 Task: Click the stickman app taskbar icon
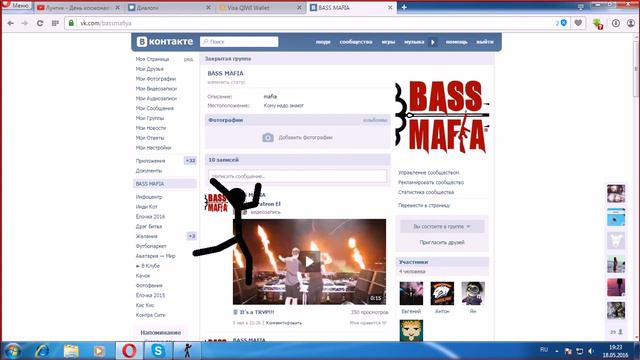(187, 351)
